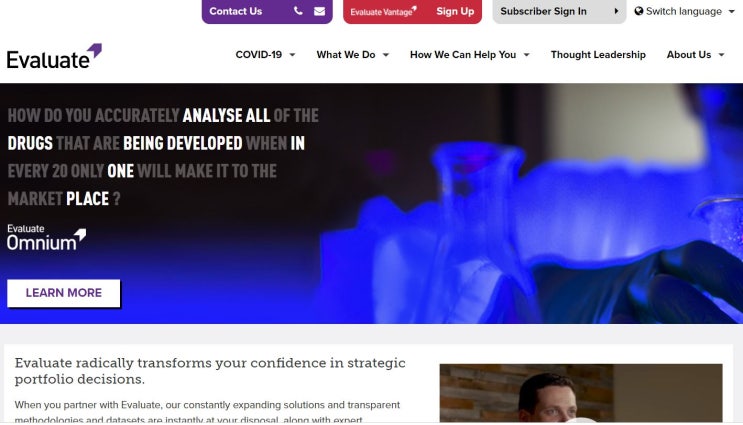Click the phone icon in Contact Us
The height and width of the screenshot is (425, 743).
pos(298,11)
